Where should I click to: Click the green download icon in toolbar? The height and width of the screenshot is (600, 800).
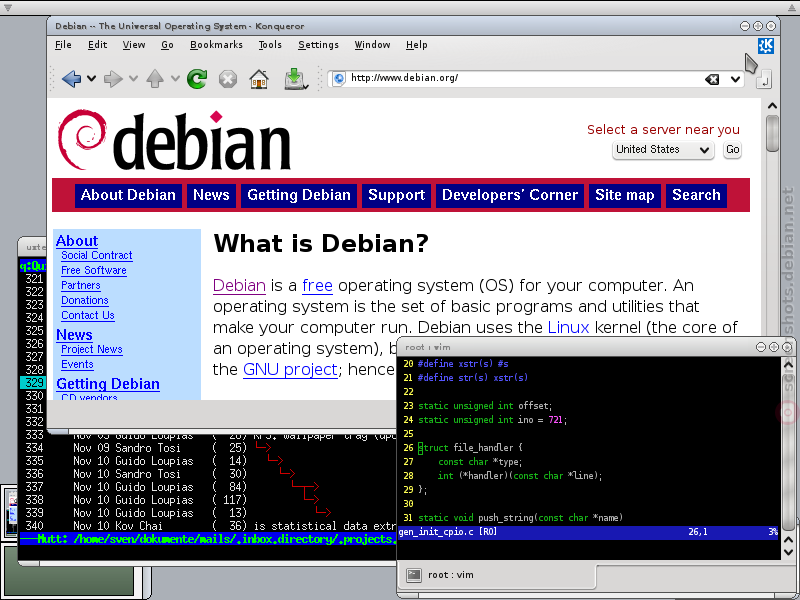295,79
